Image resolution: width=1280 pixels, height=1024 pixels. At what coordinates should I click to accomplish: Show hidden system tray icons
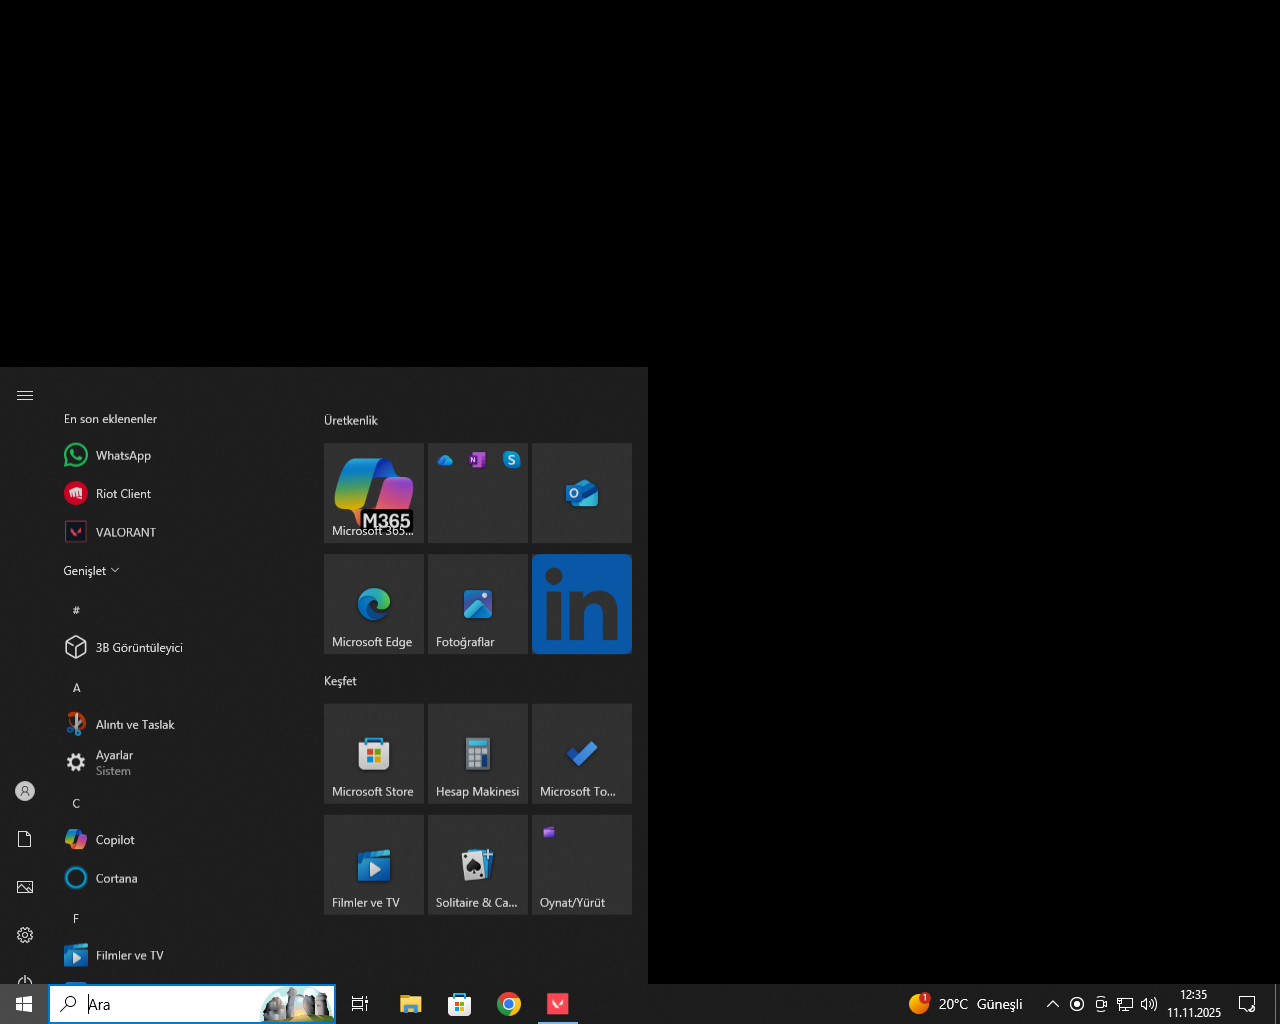click(1052, 1004)
